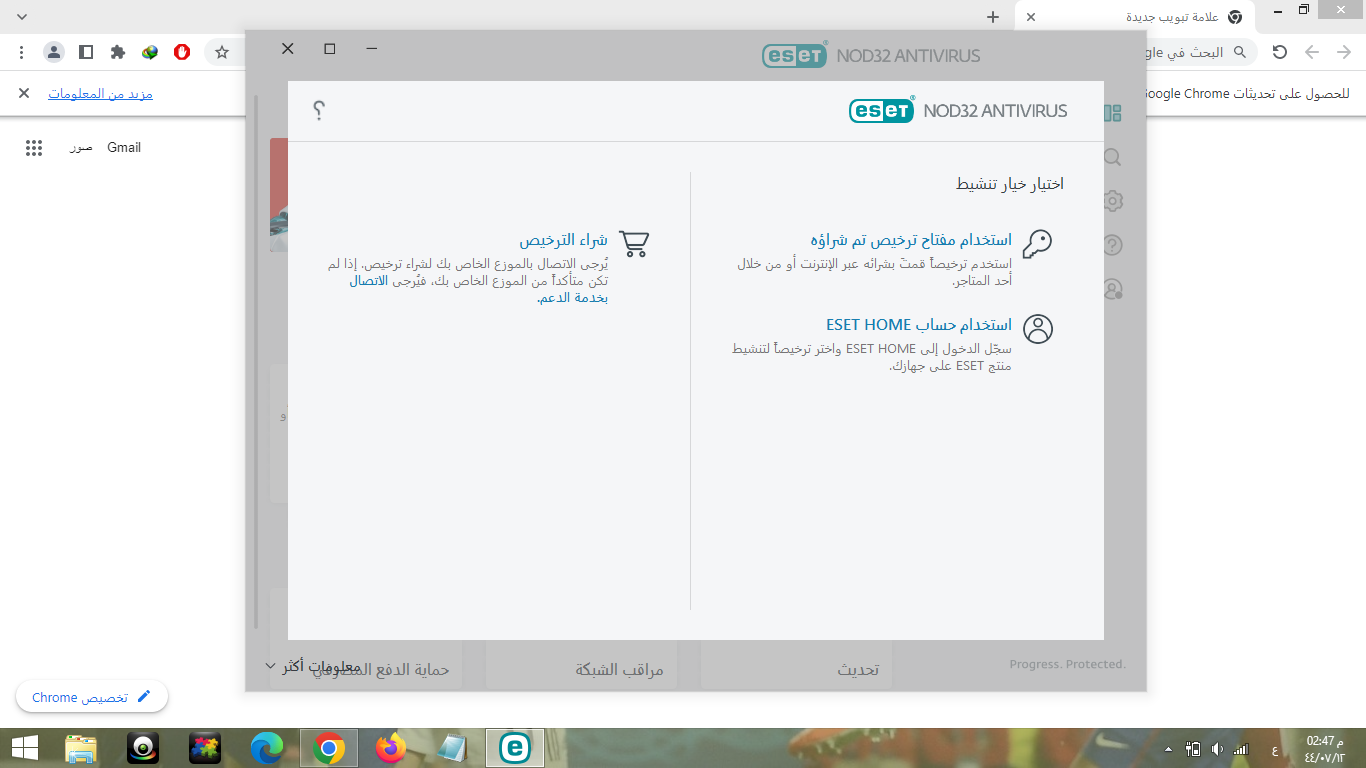This screenshot has height=768, width=1366.
Task: Reload the Chrome page
Action: click(x=1280, y=52)
